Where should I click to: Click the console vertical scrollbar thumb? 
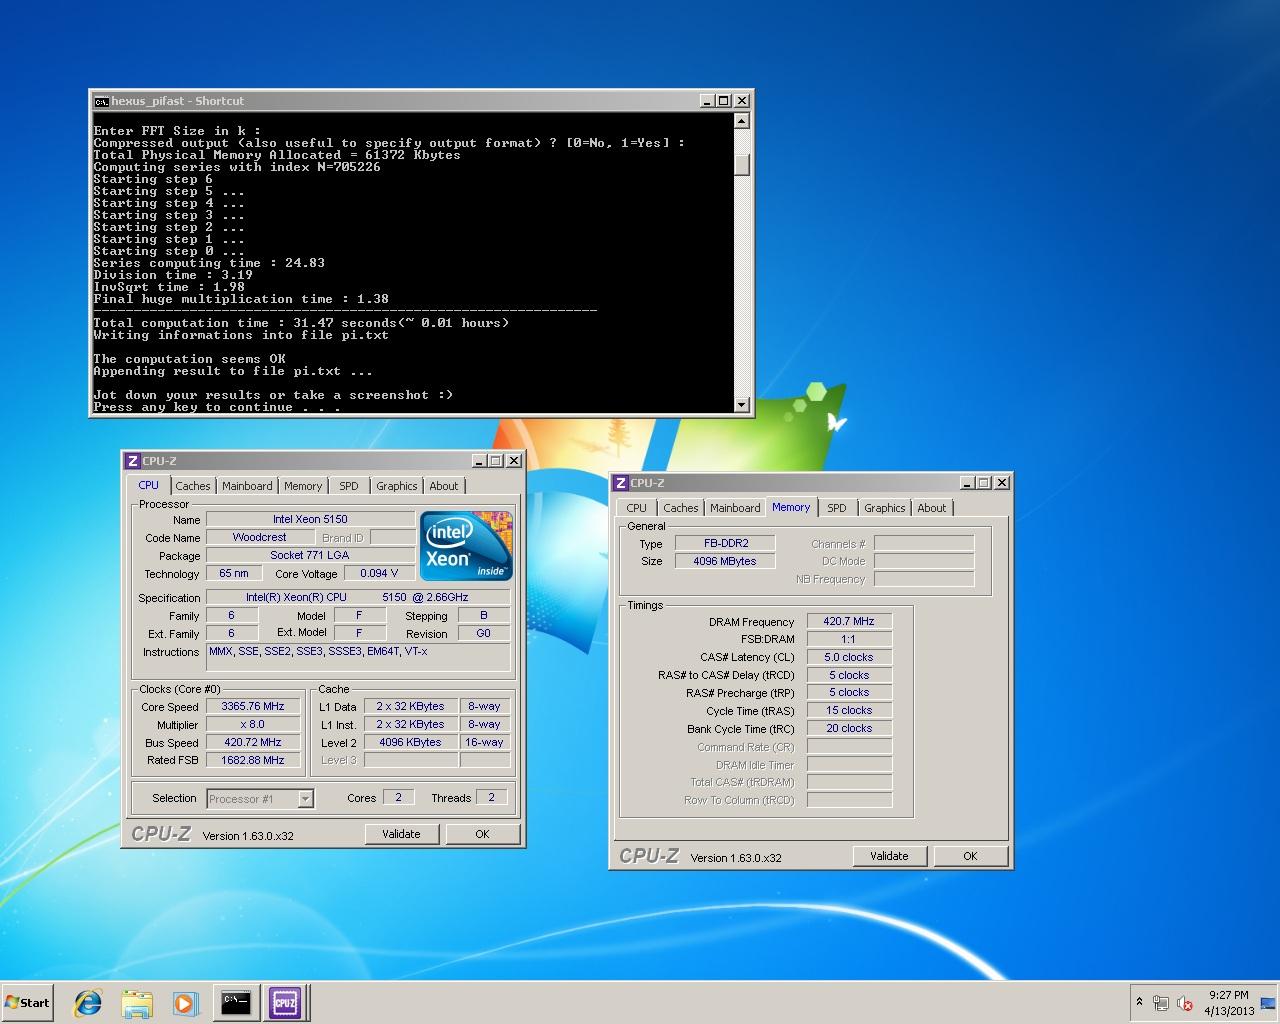coord(741,165)
